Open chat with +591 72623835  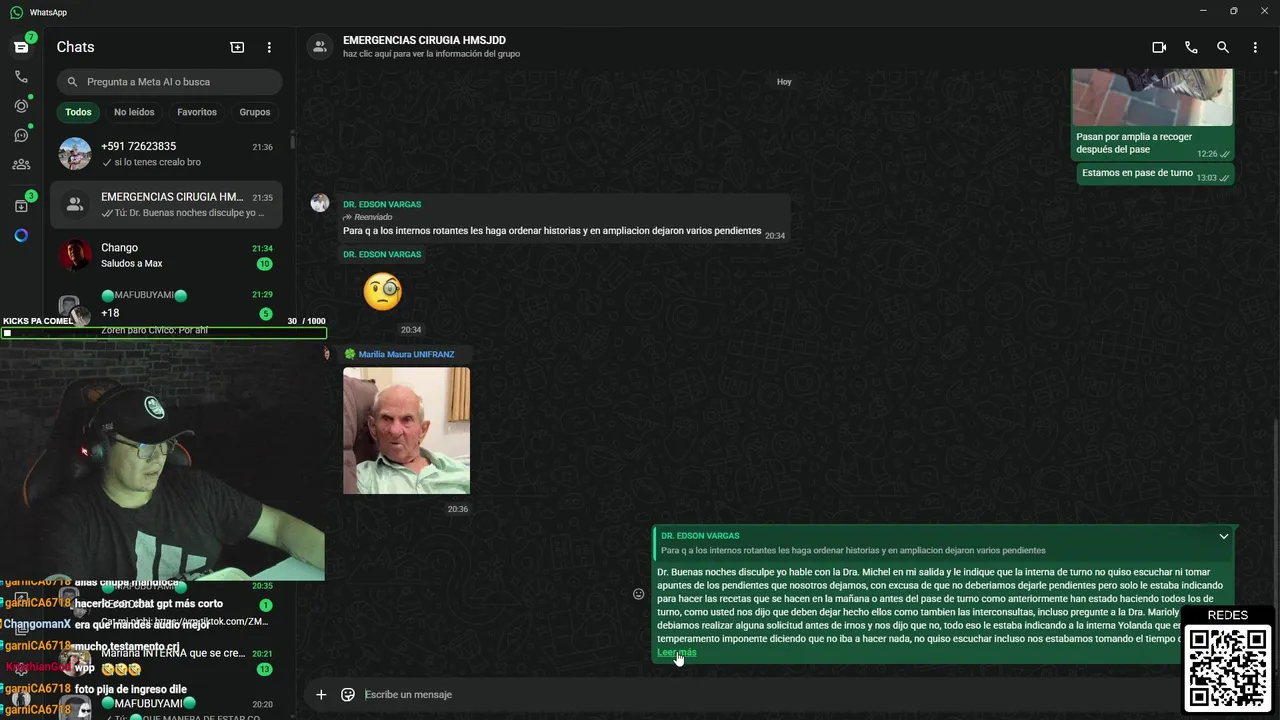pyautogui.click(x=166, y=154)
